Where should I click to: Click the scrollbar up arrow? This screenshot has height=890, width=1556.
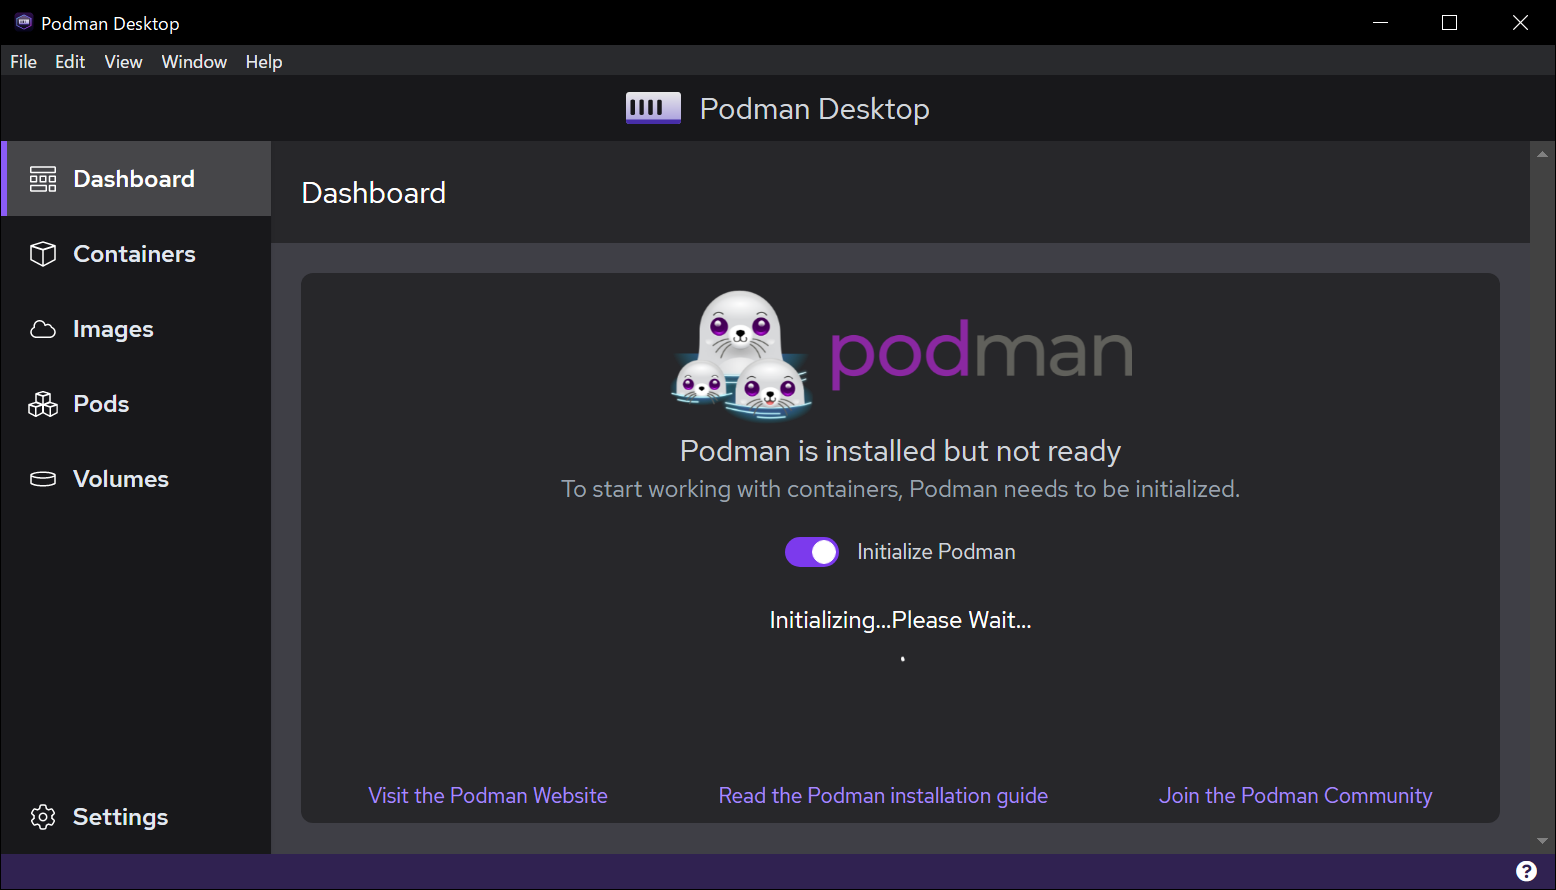click(1542, 154)
